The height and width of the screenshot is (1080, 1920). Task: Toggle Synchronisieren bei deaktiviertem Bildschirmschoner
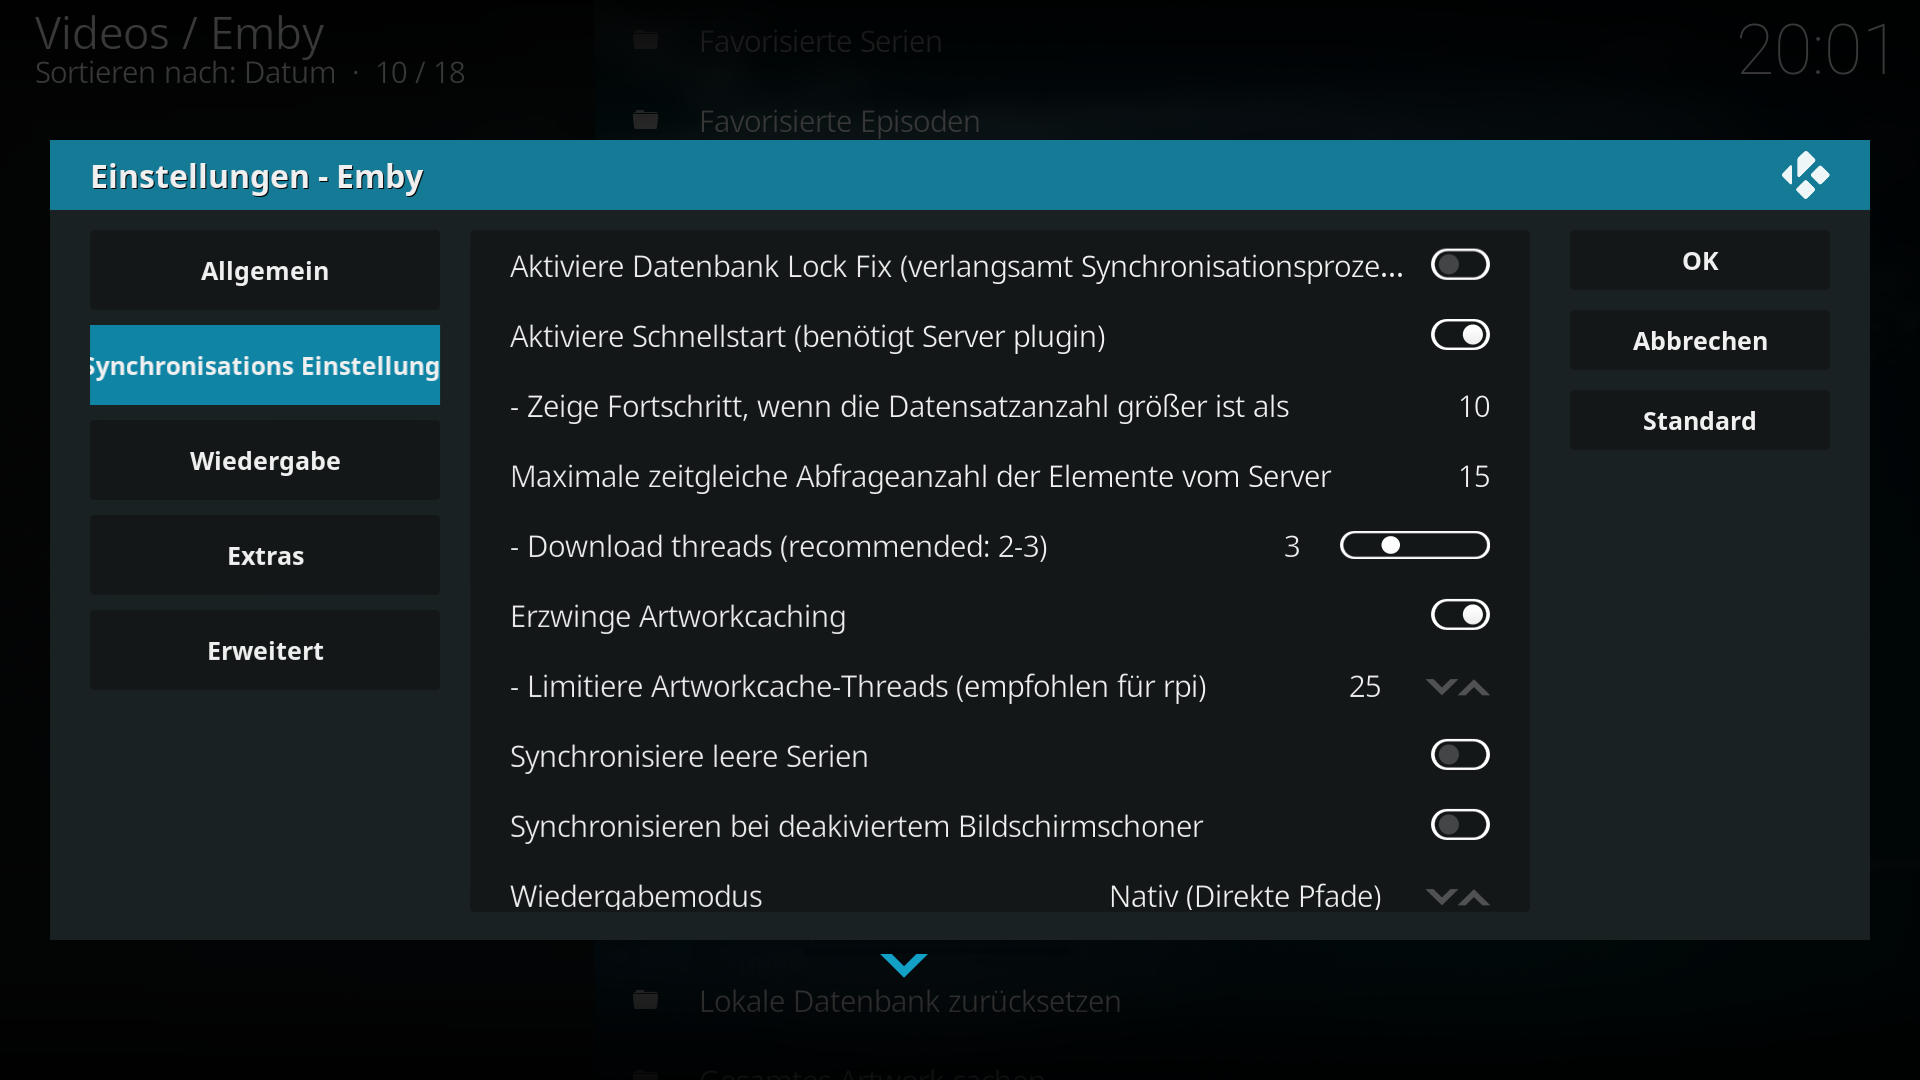1460,825
